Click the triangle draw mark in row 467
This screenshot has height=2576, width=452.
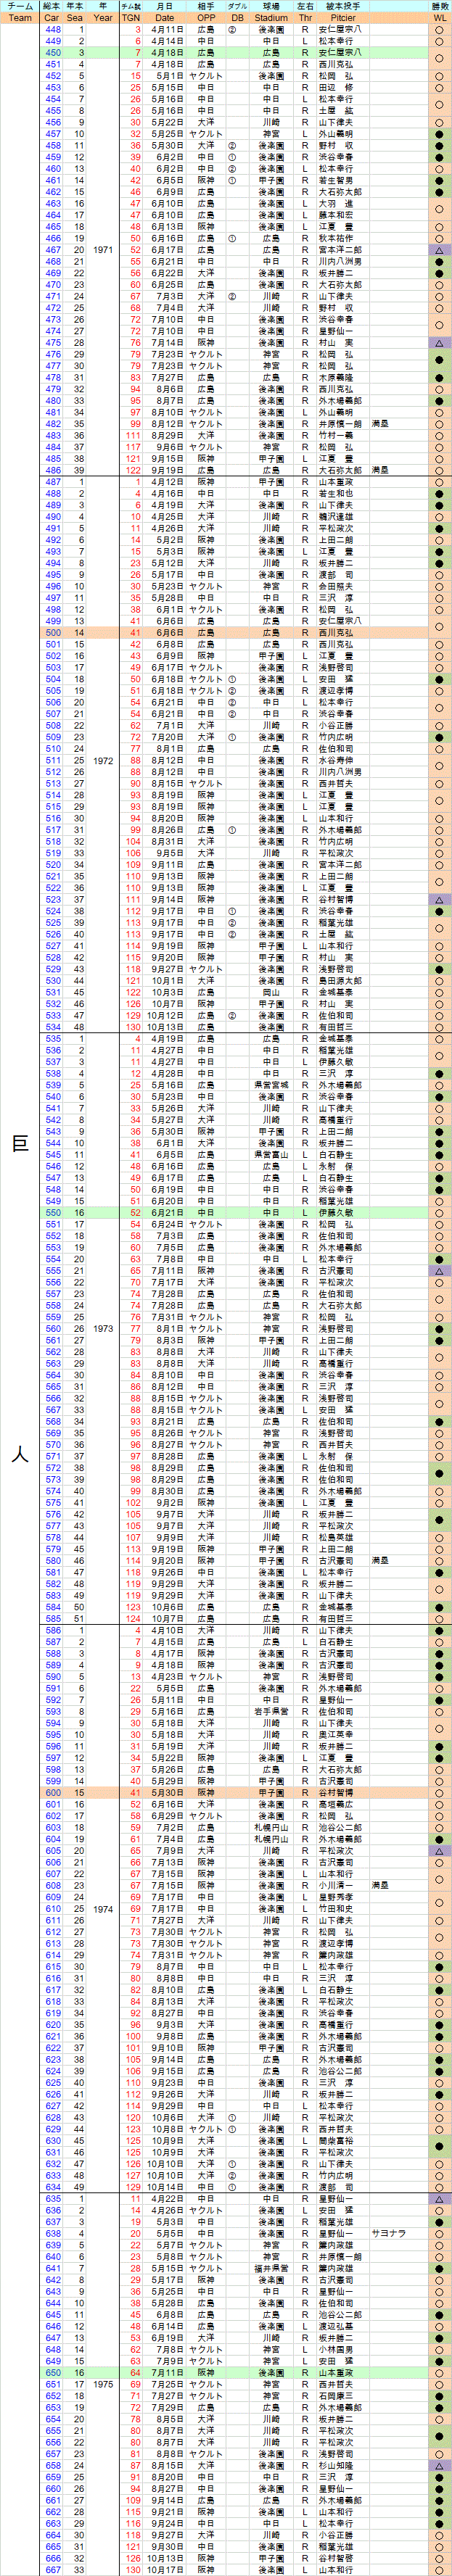click(440, 250)
